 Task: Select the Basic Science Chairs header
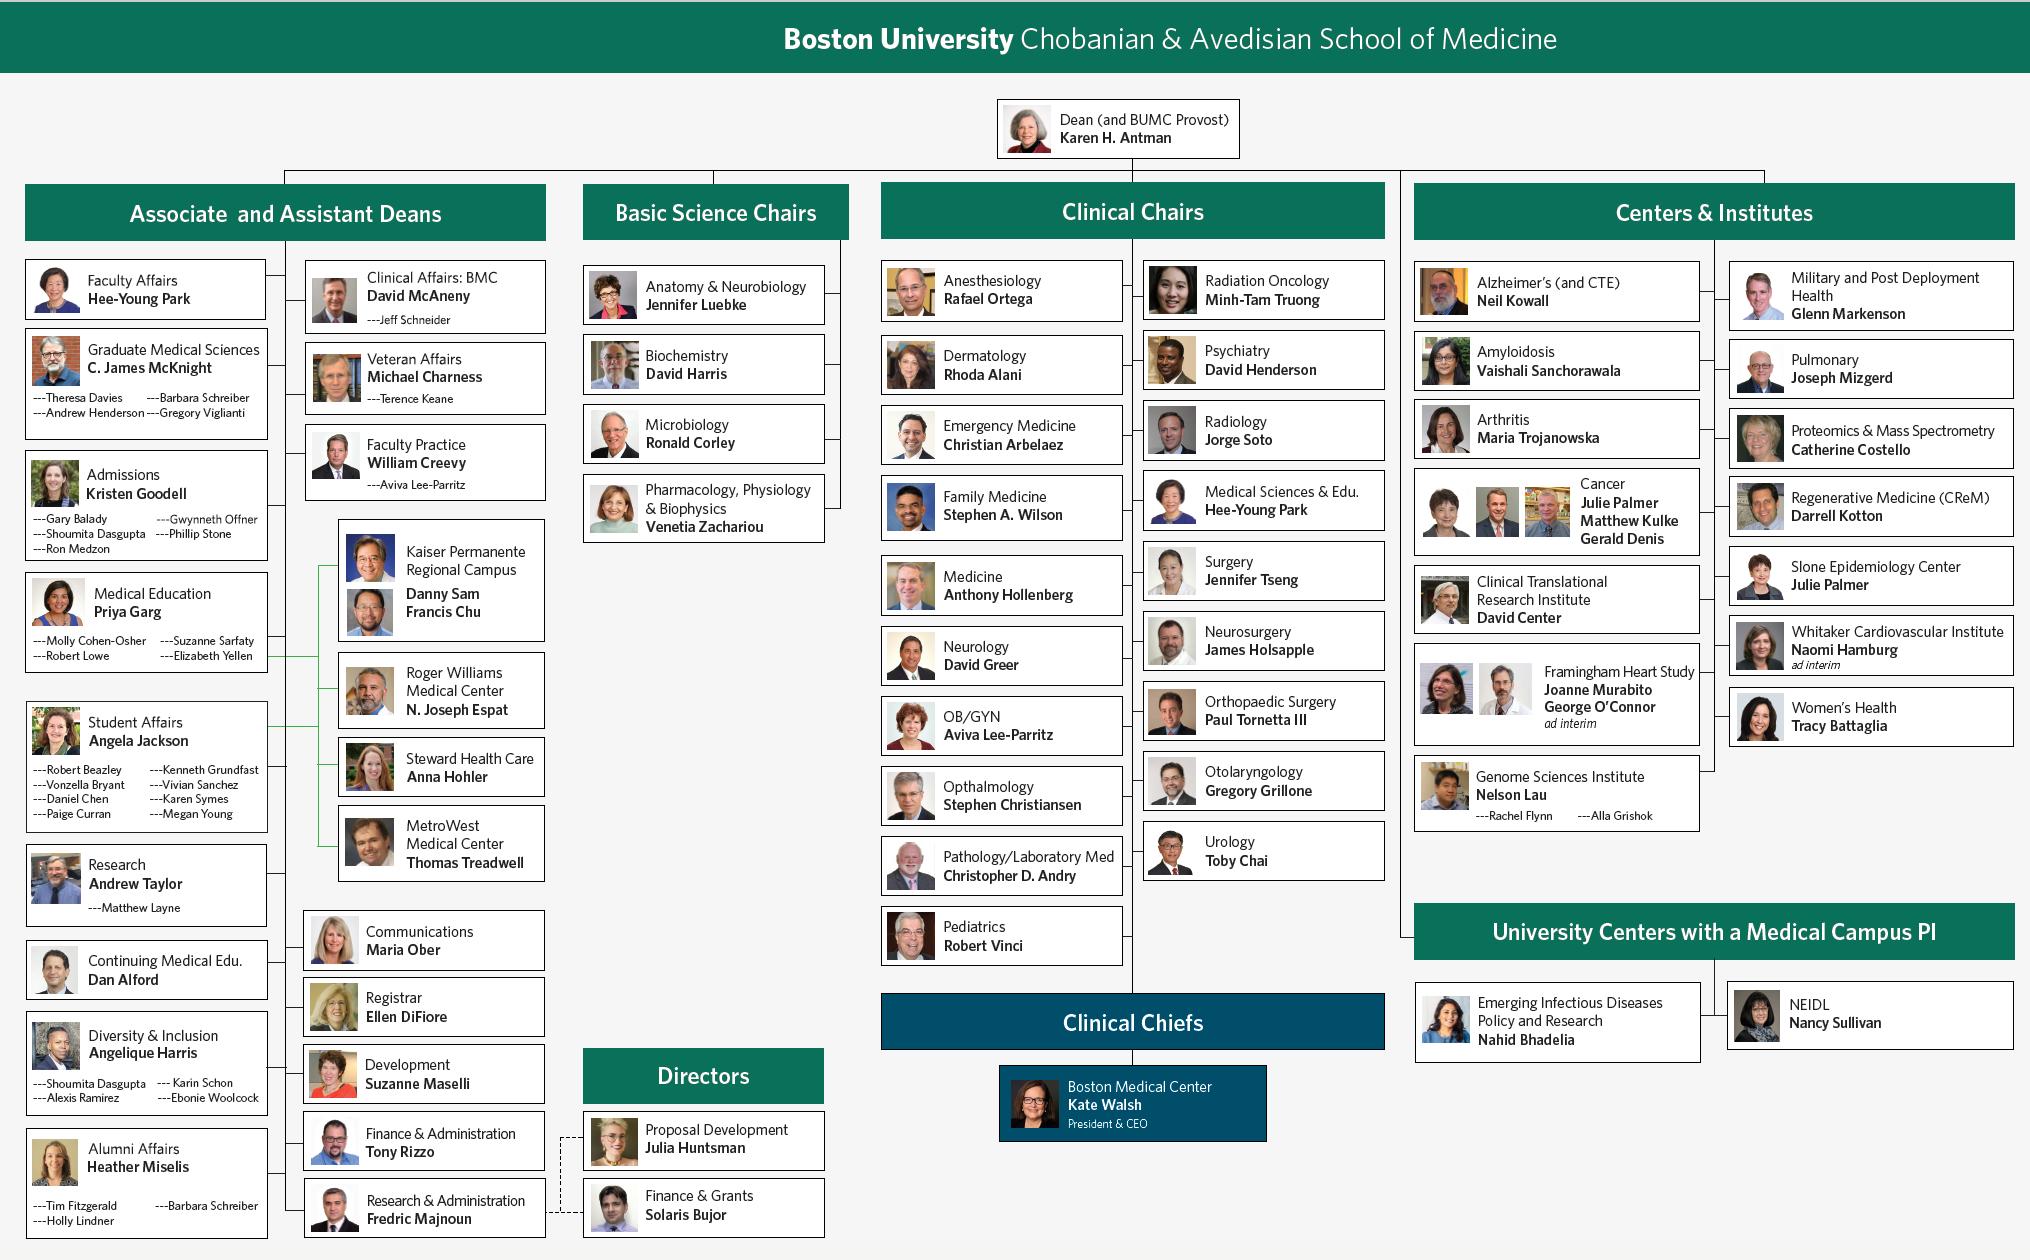716,212
